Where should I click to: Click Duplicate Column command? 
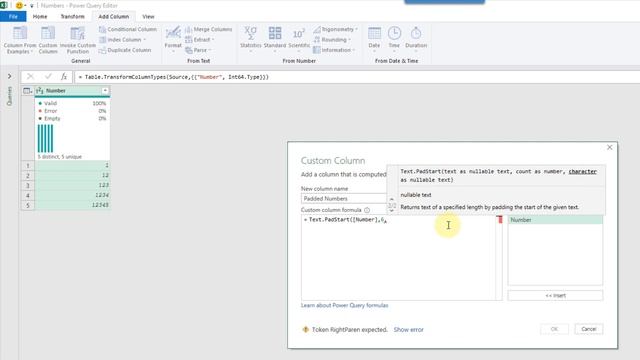125,50
